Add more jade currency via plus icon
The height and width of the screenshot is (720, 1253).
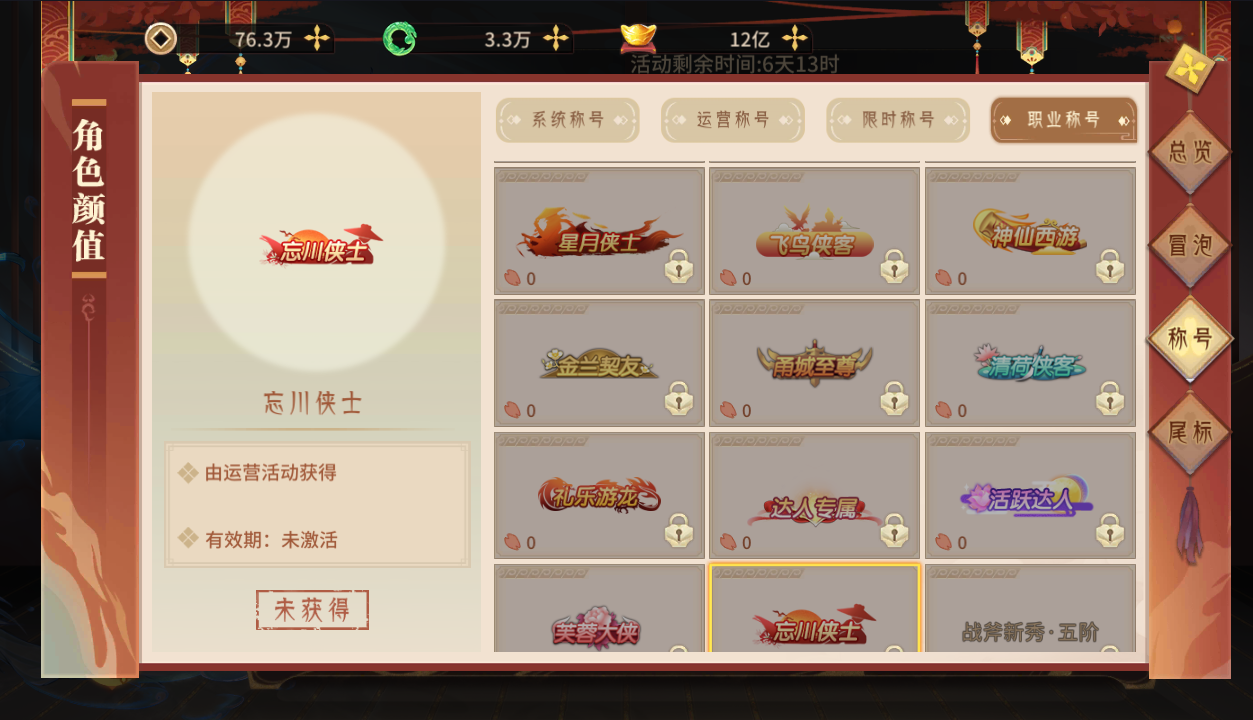(556, 39)
